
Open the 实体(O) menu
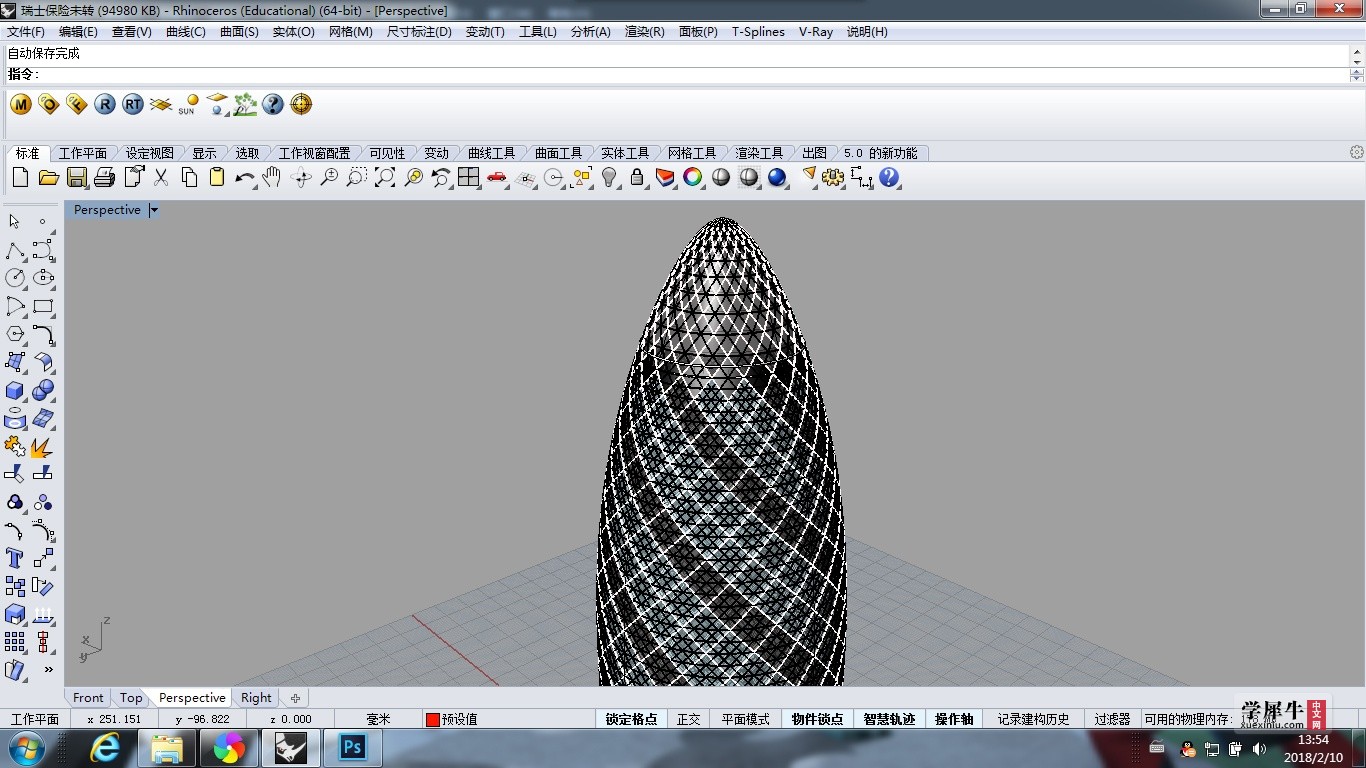tap(293, 32)
